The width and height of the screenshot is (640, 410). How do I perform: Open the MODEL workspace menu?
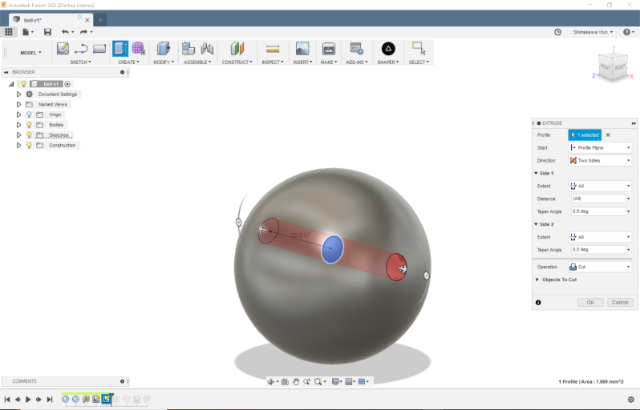click(x=31, y=53)
